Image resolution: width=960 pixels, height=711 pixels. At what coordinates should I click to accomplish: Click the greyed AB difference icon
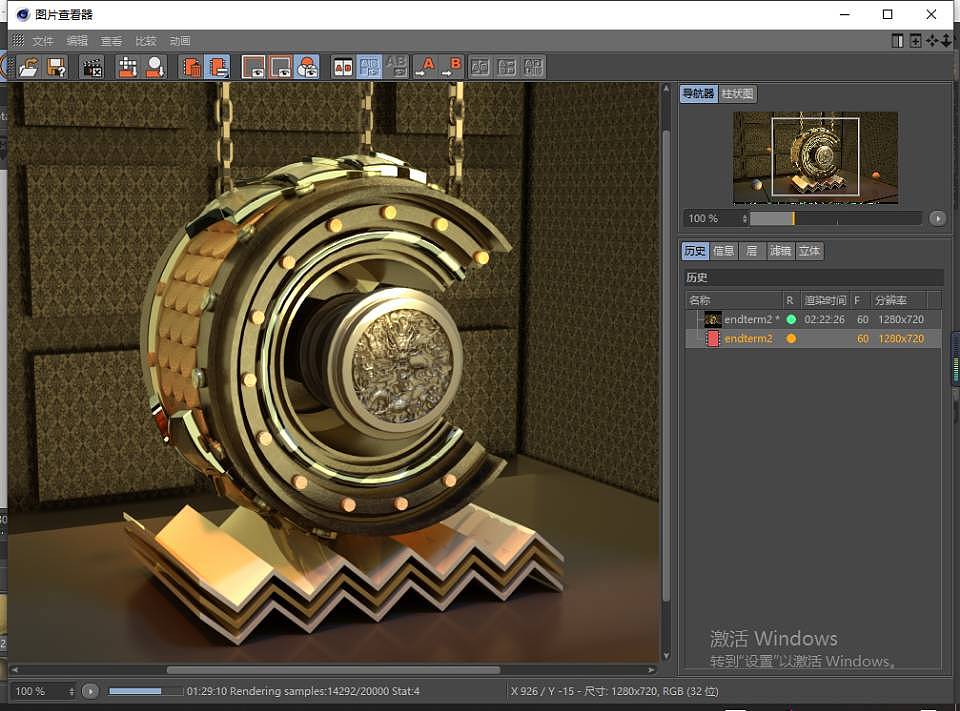coord(396,67)
